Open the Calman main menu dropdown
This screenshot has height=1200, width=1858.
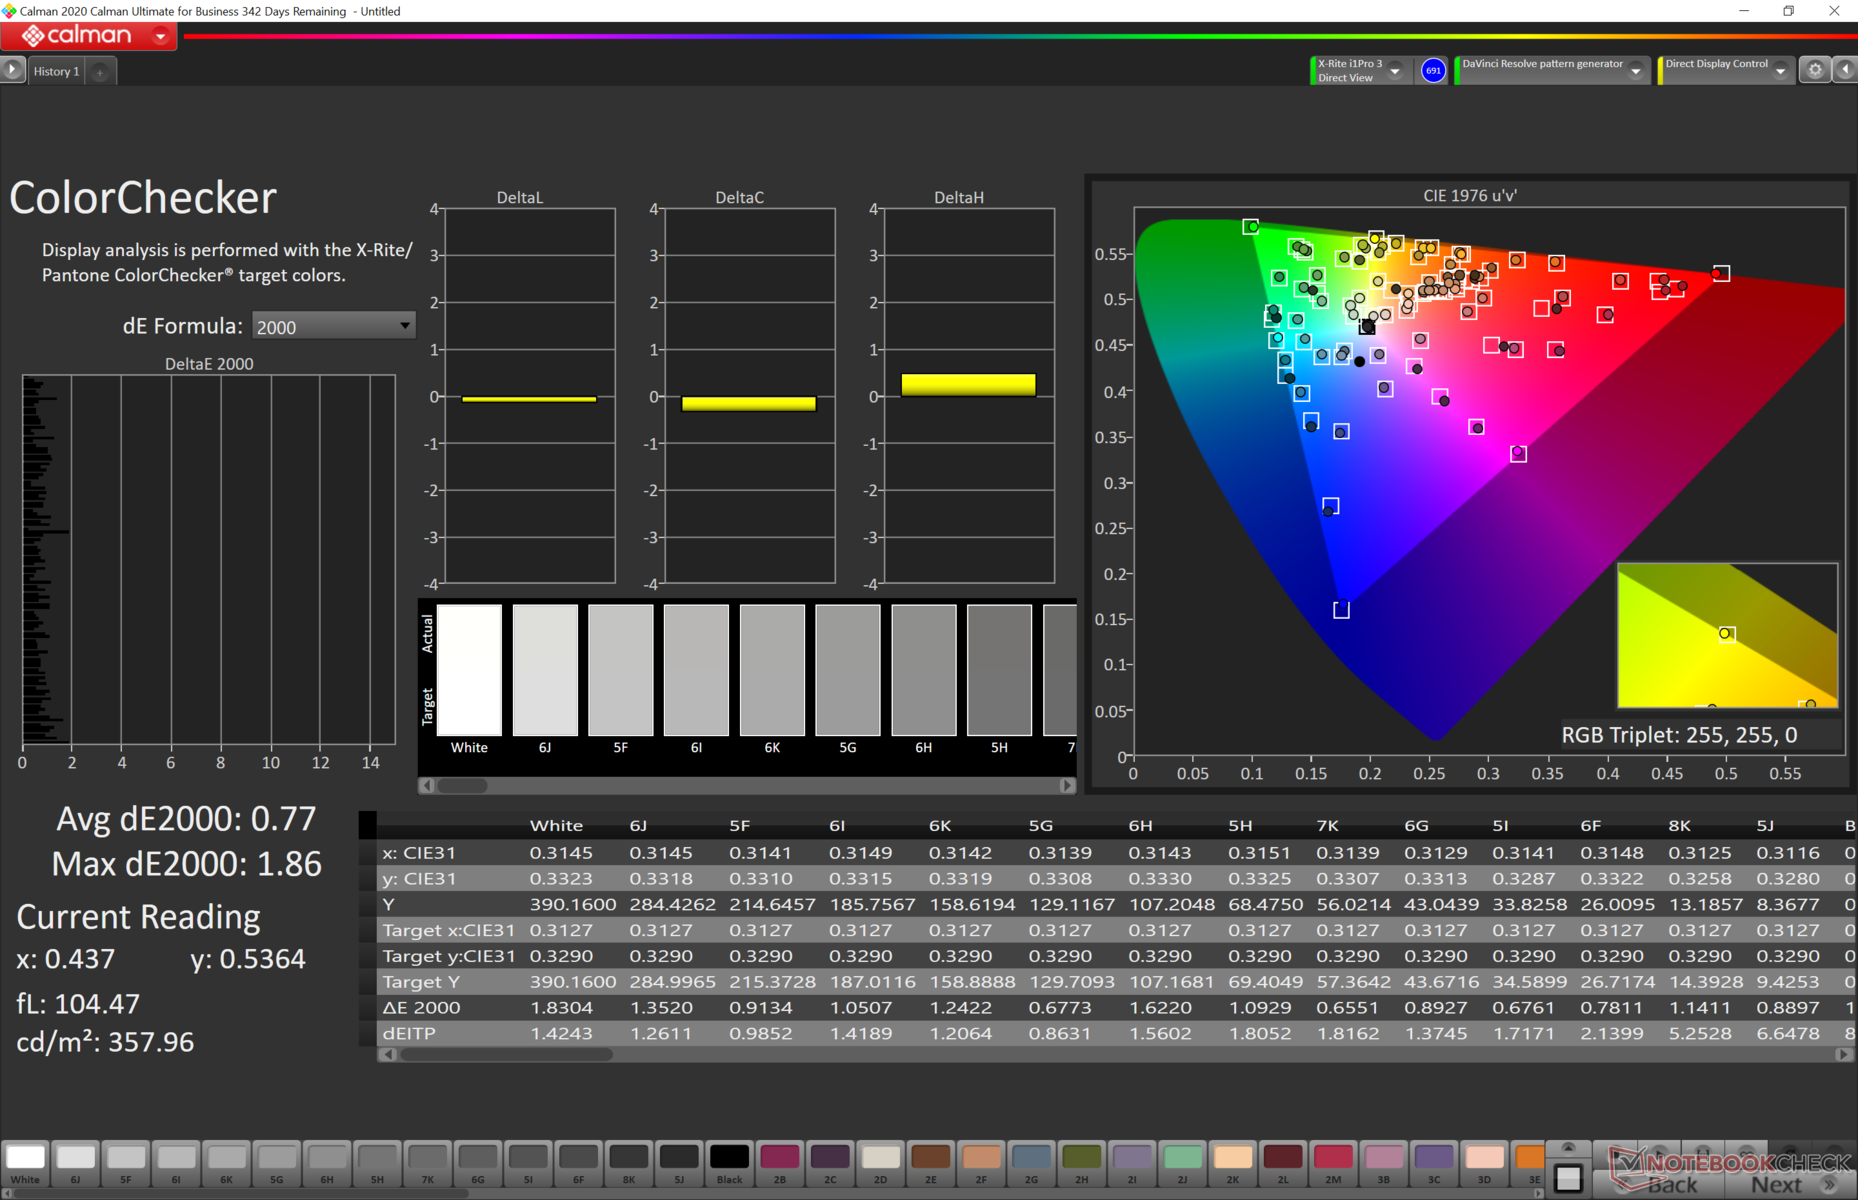160,36
